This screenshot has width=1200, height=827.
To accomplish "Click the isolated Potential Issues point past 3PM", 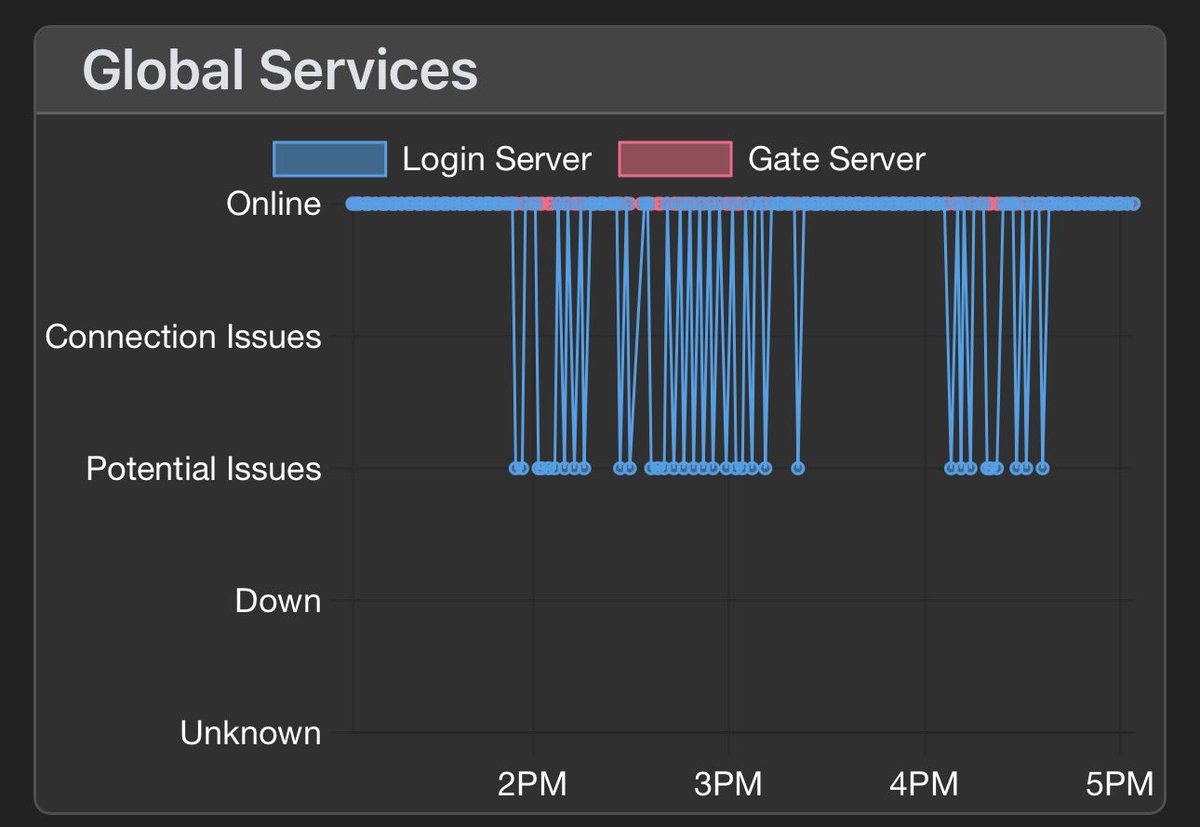I will 798,468.
